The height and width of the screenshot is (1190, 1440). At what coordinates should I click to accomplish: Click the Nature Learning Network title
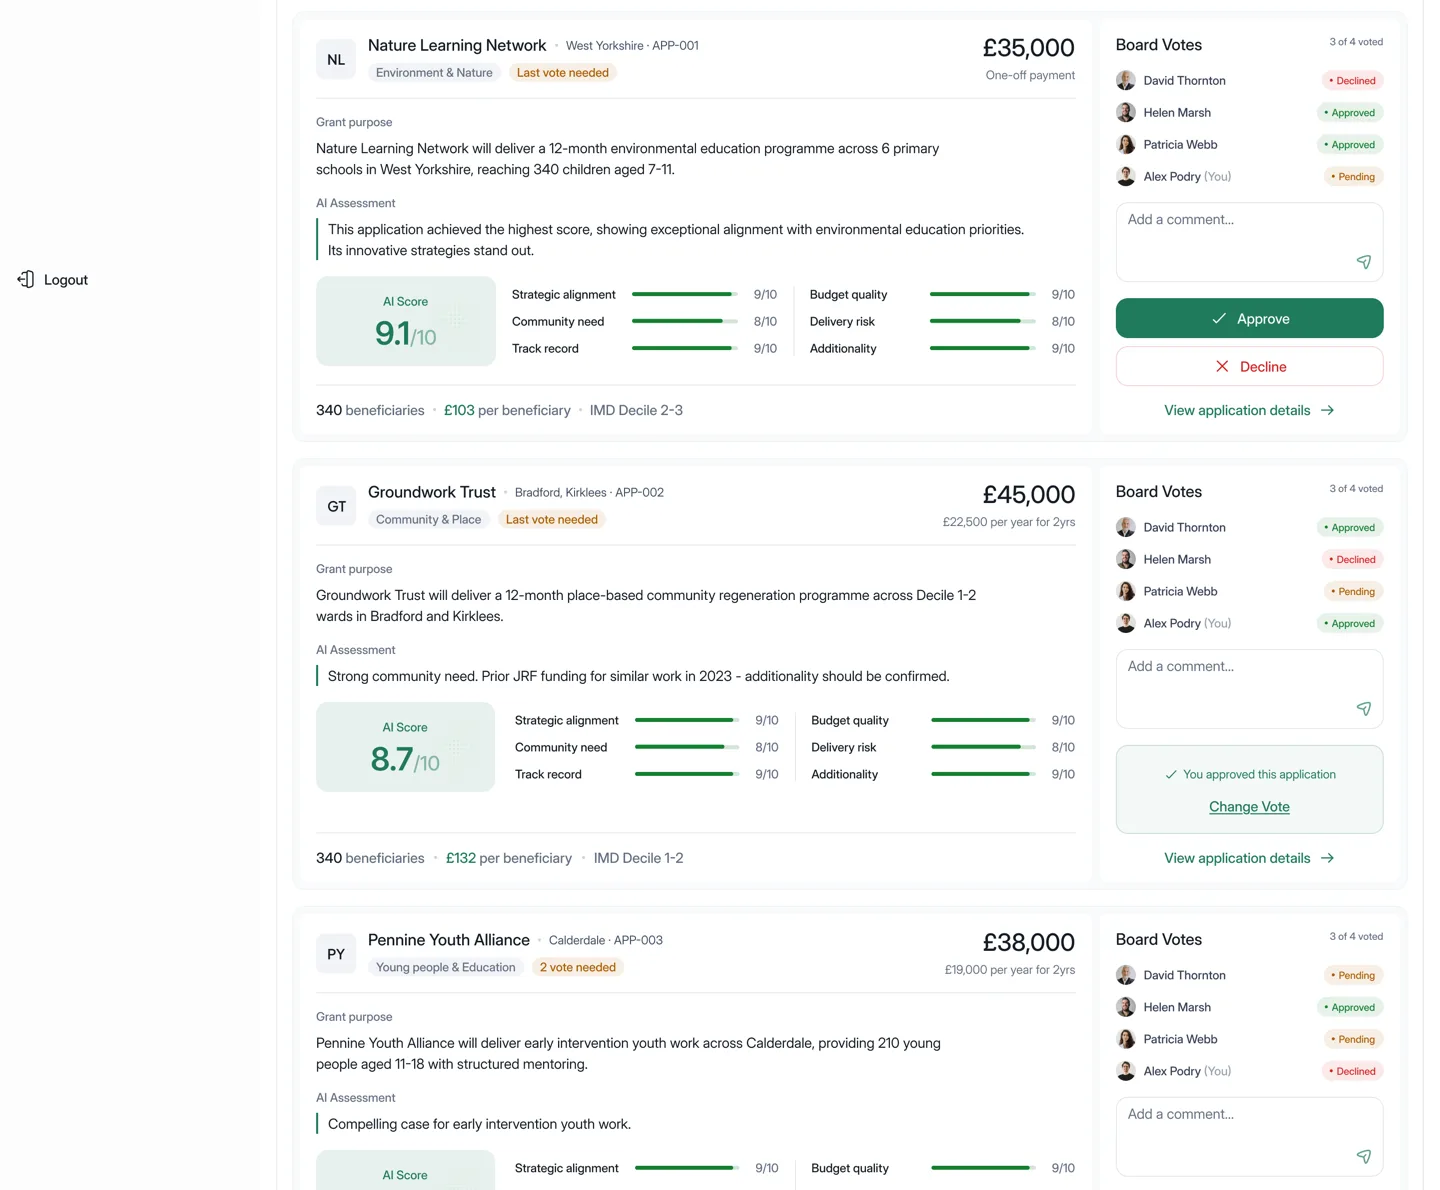457,45
